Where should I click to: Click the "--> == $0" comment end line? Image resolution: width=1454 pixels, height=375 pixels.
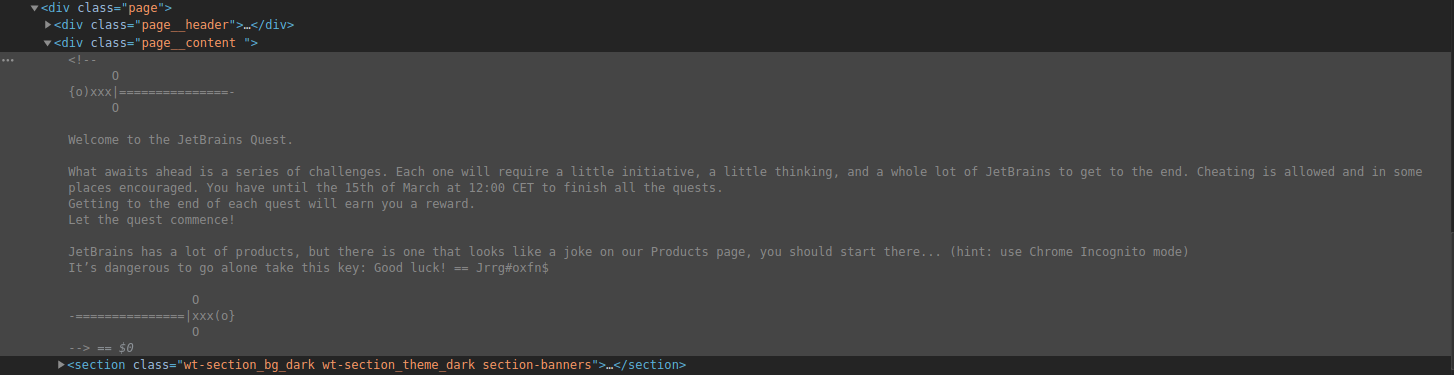pyautogui.click(x=101, y=348)
